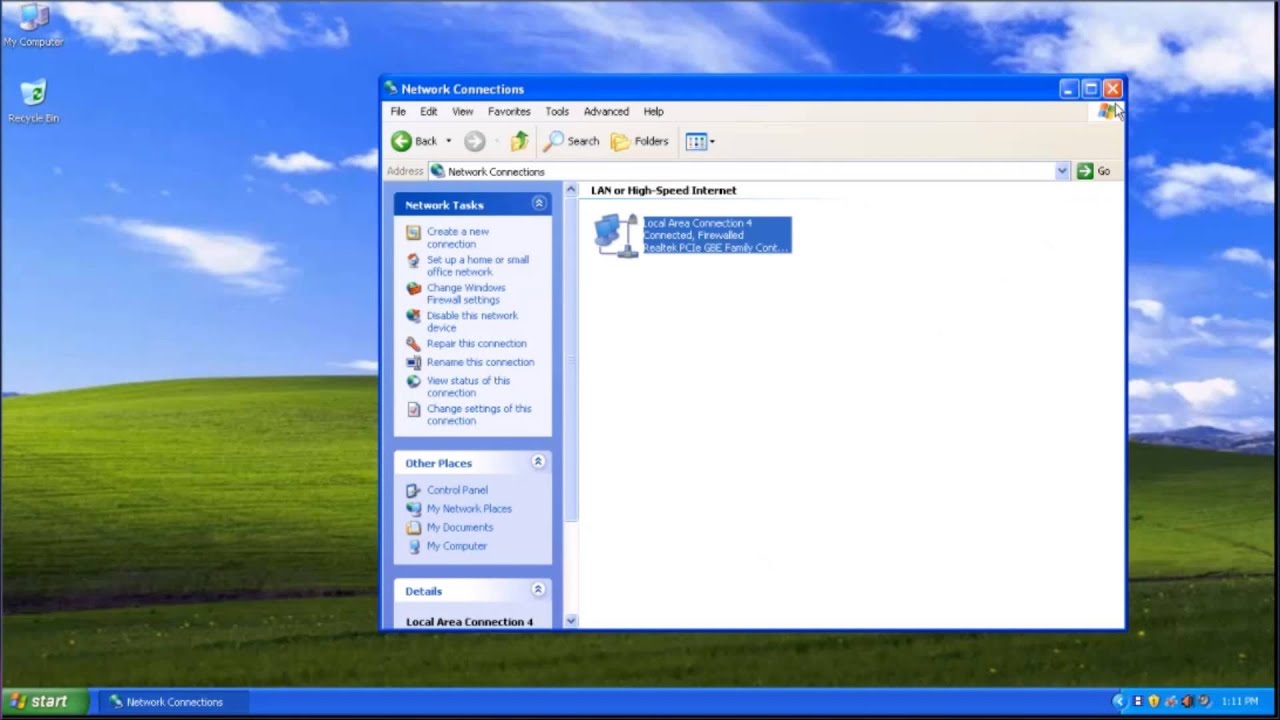Open the Back history dropdown arrow
The image size is (1280, 720).
pyautogui.click(x=448, y=141)
